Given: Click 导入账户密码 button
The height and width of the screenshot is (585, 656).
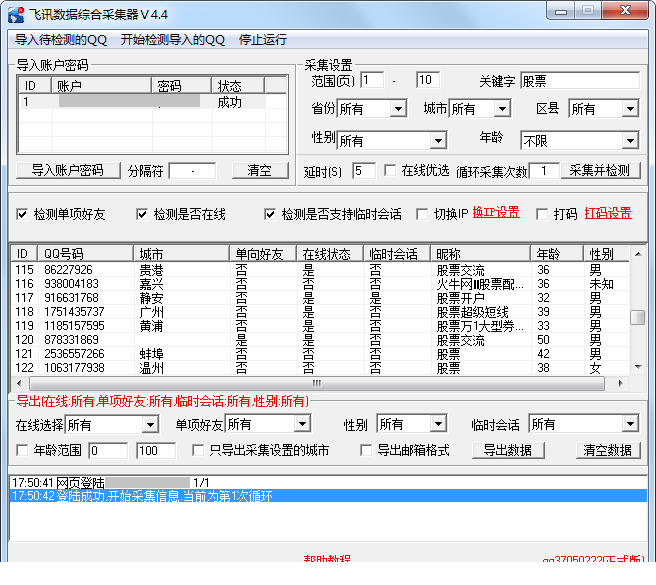Looking at the screenshot, I should click(68, 170).
